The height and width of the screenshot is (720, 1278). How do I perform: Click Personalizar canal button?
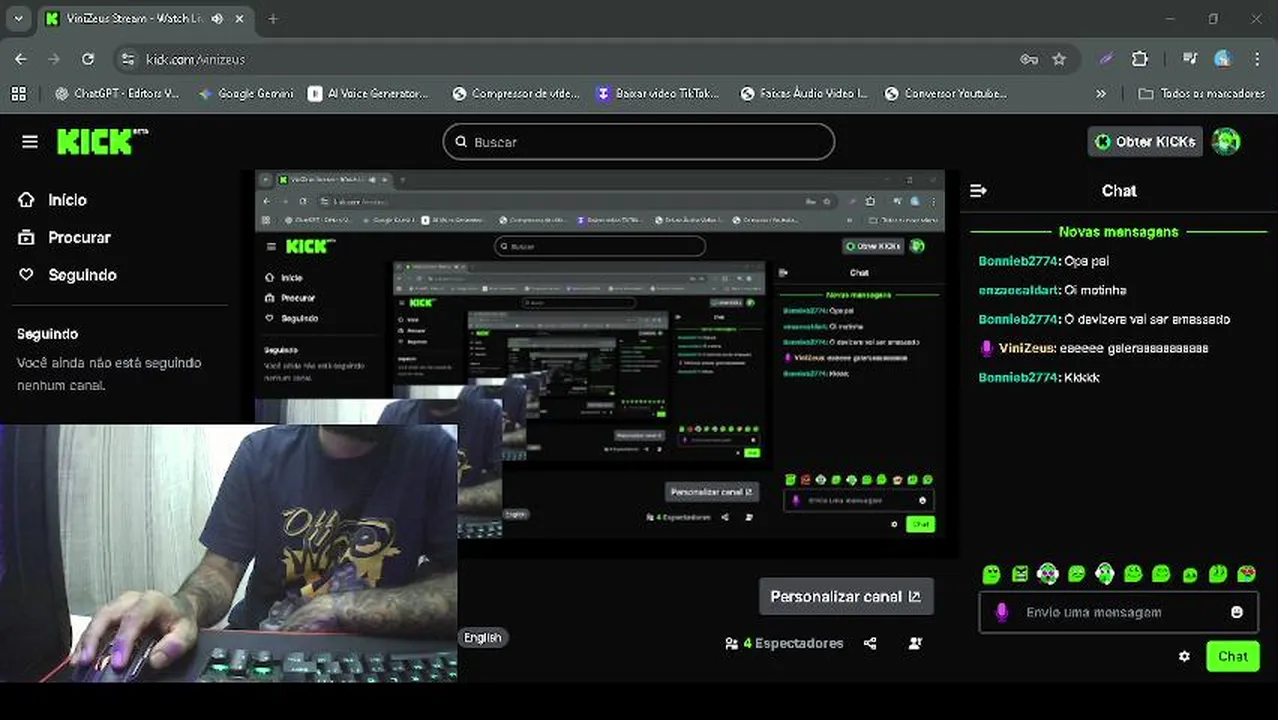tap(846, 596)
